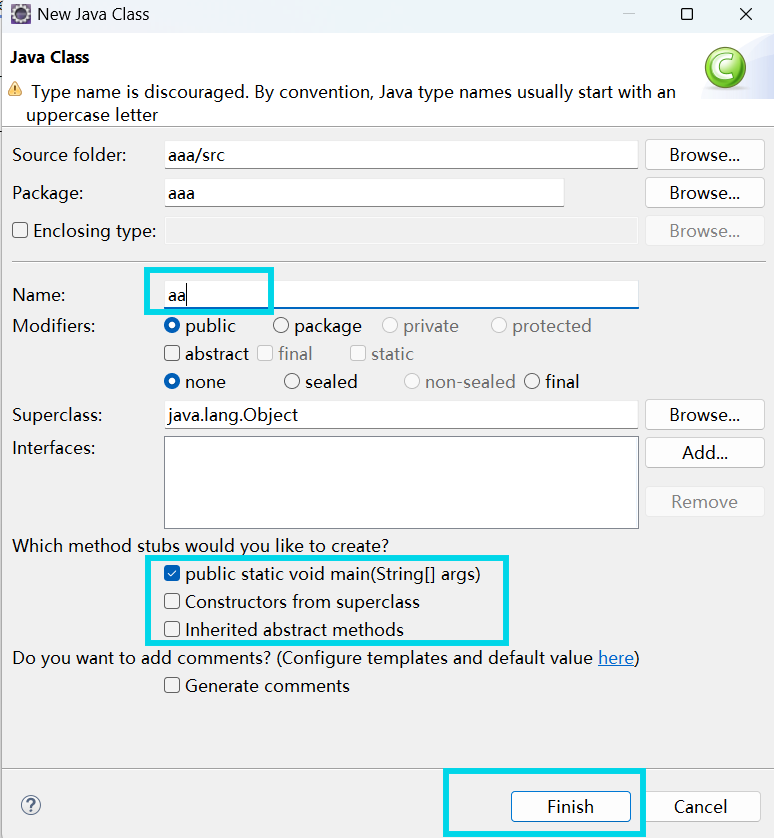Enable 'Generate comments'
Screen dimensions: 774x838
pos(171,686)
